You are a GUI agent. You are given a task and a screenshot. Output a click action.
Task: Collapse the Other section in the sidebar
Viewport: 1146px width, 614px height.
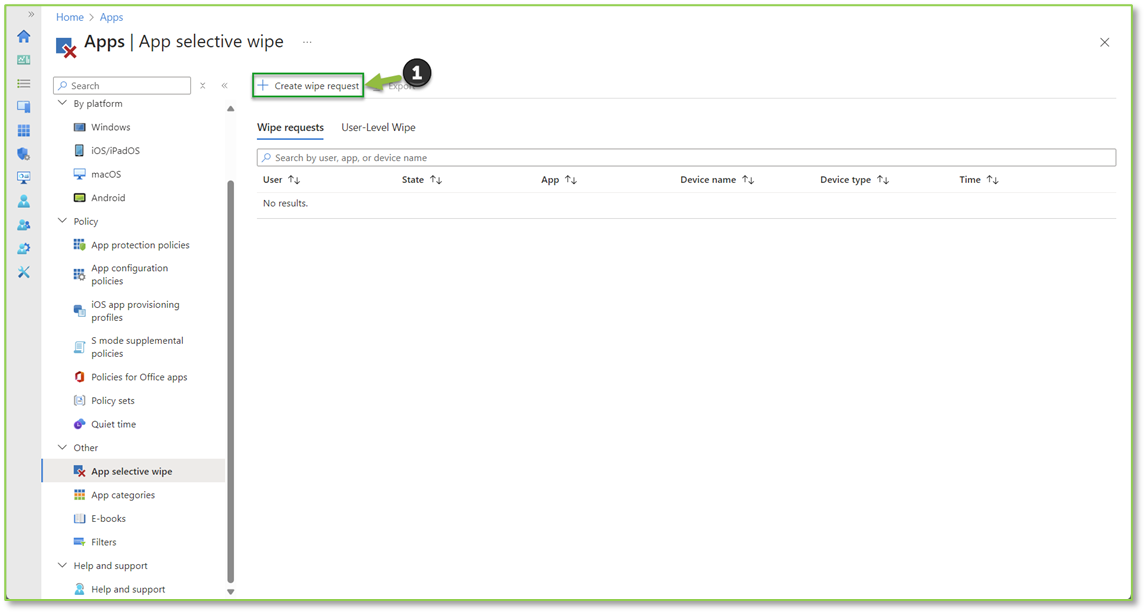tap(62, 447)
